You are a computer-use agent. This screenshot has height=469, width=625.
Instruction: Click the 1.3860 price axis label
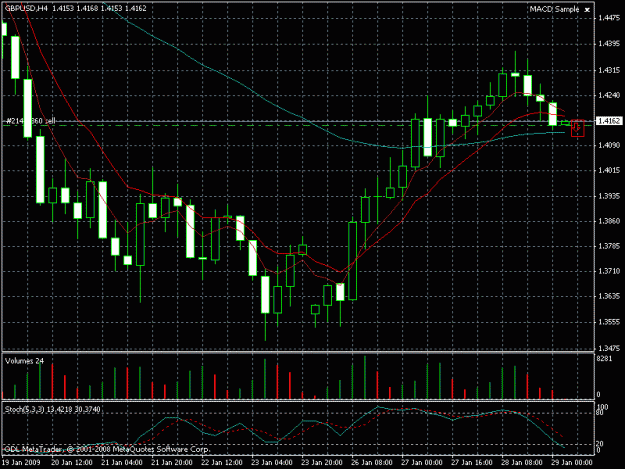609,221
